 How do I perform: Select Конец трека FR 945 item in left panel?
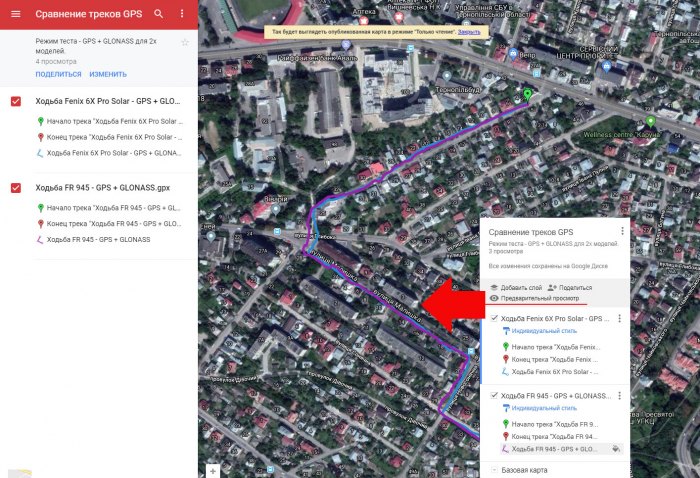[x=110, y=224]
